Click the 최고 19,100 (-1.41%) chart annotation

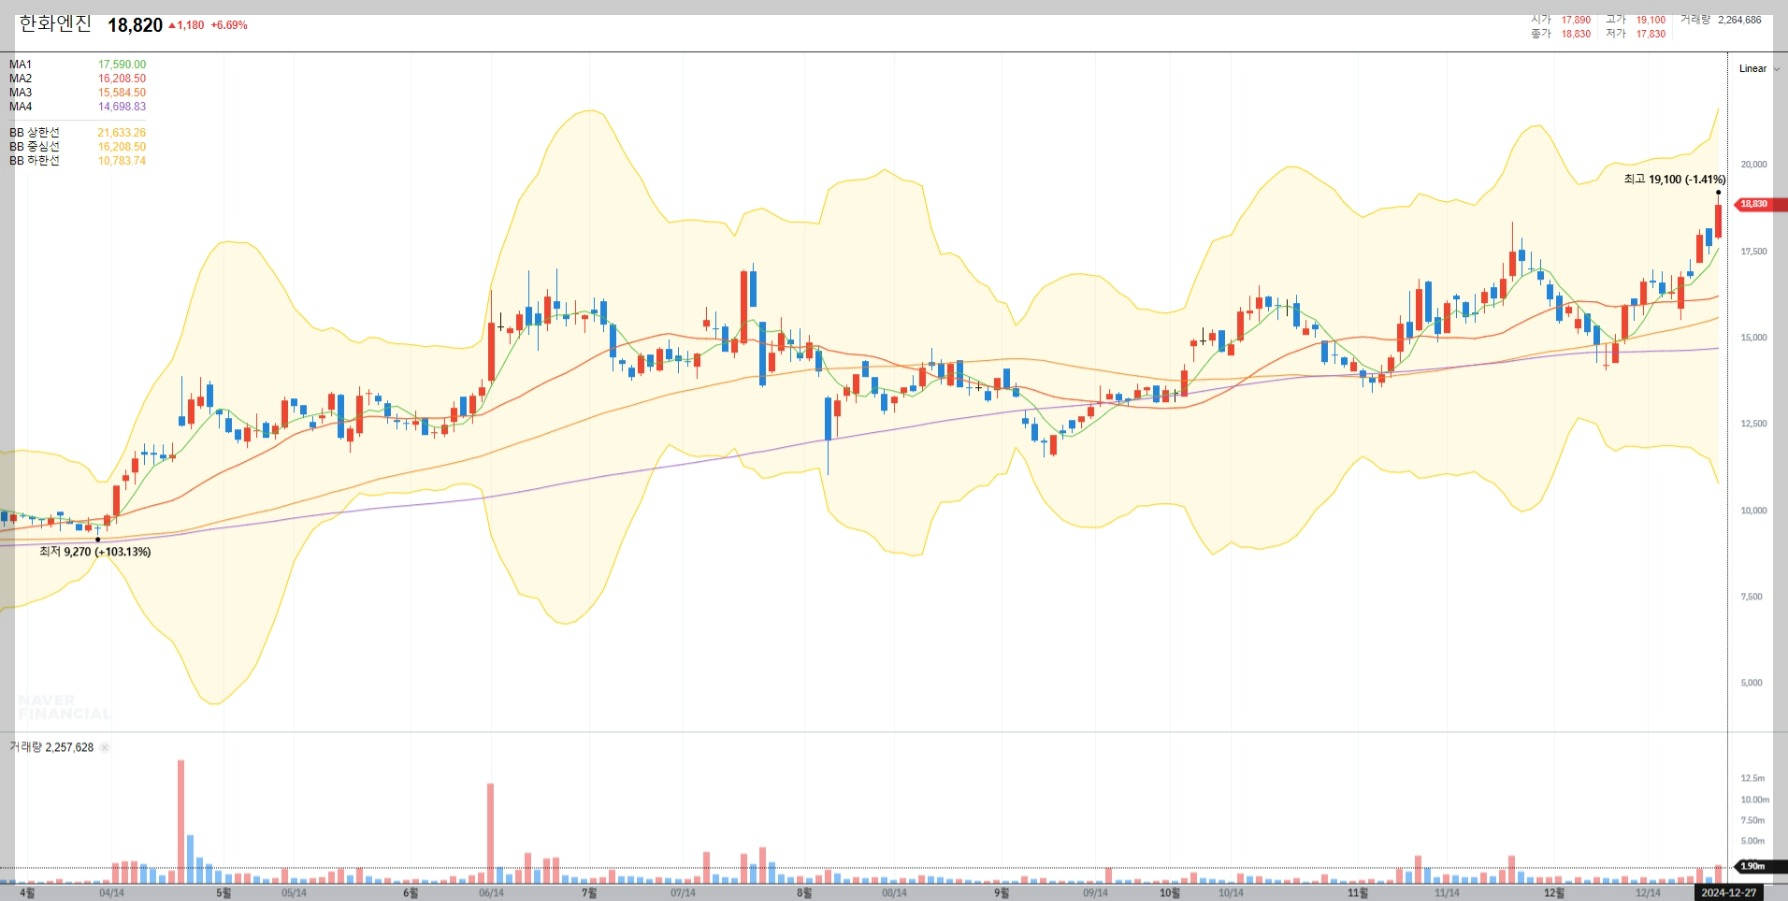coord(1674,179)
